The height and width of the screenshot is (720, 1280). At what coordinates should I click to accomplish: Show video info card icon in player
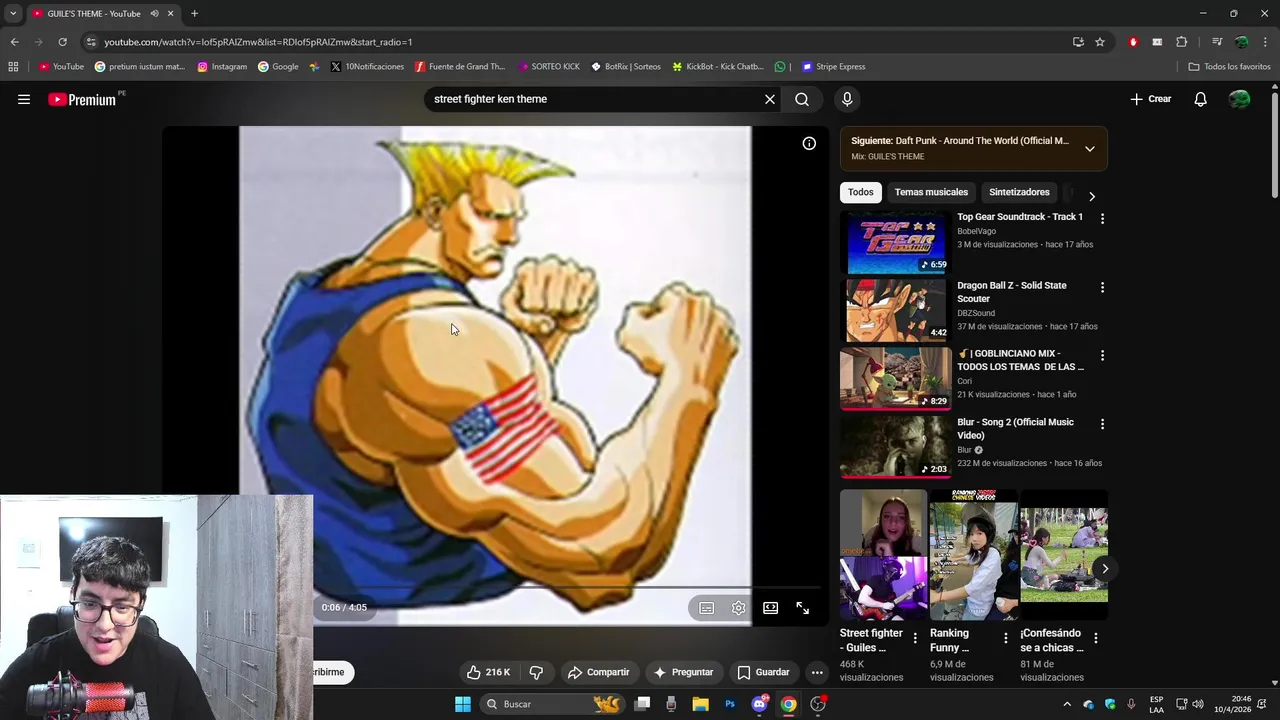809,144
